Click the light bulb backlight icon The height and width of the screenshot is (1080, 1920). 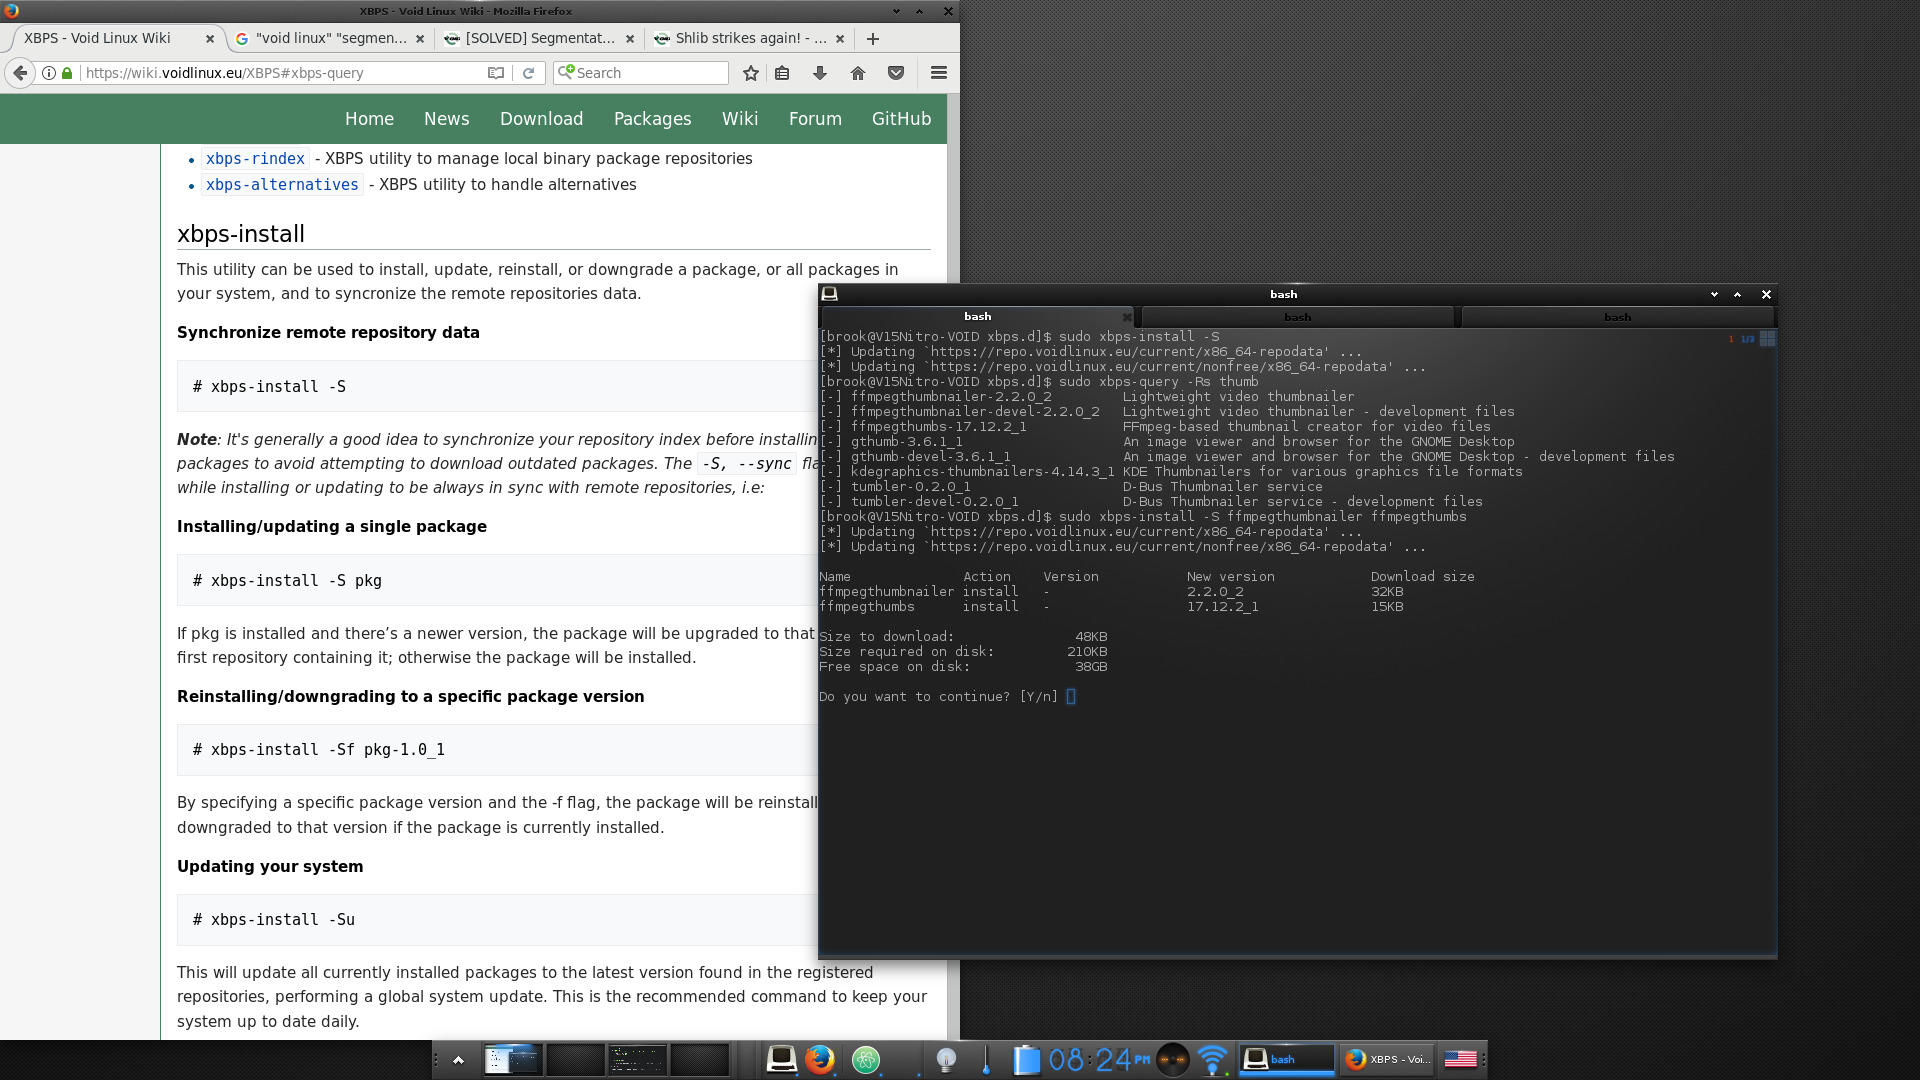(x=946, y=1059)
